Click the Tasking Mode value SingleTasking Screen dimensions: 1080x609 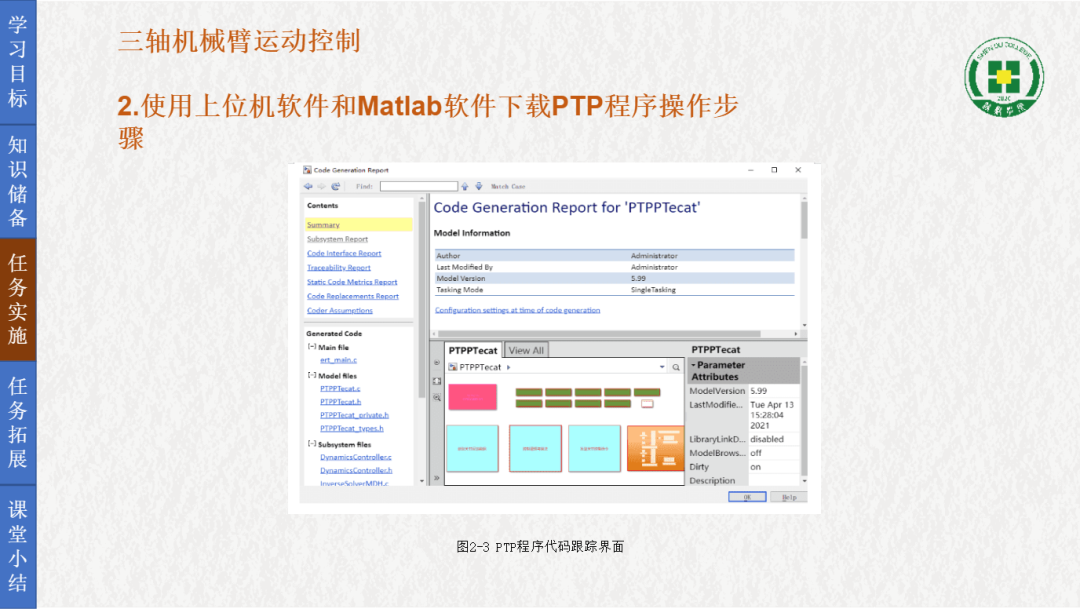[653, 290]
